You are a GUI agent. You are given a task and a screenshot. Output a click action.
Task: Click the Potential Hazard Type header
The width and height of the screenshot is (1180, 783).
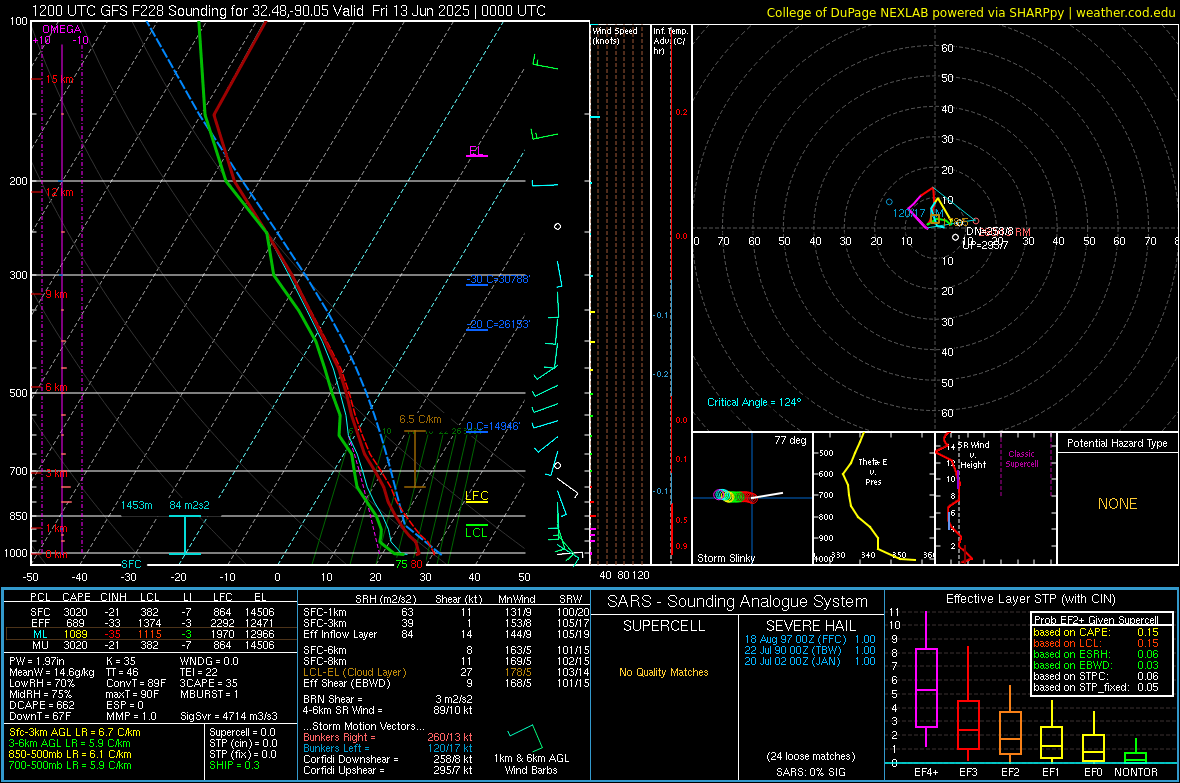(1117, 443)
